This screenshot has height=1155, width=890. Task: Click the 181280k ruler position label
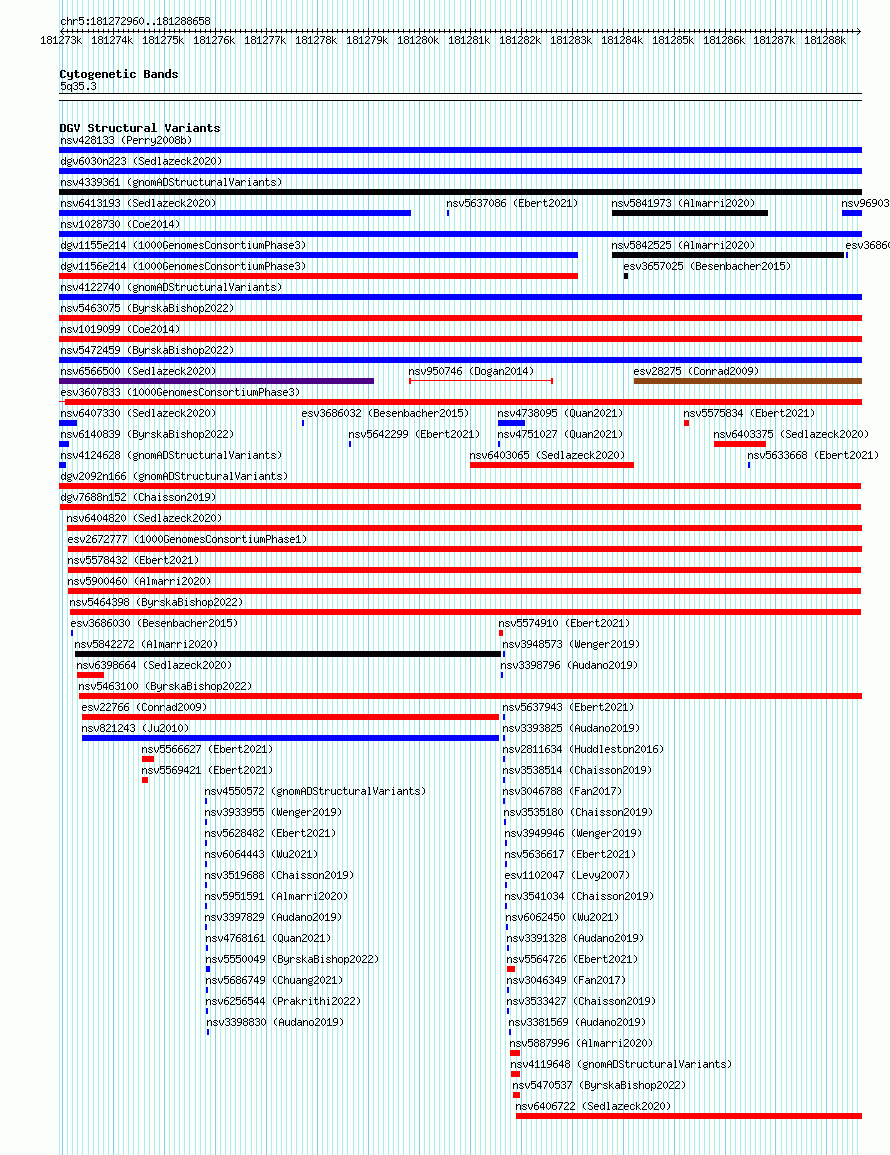[418, 41]
